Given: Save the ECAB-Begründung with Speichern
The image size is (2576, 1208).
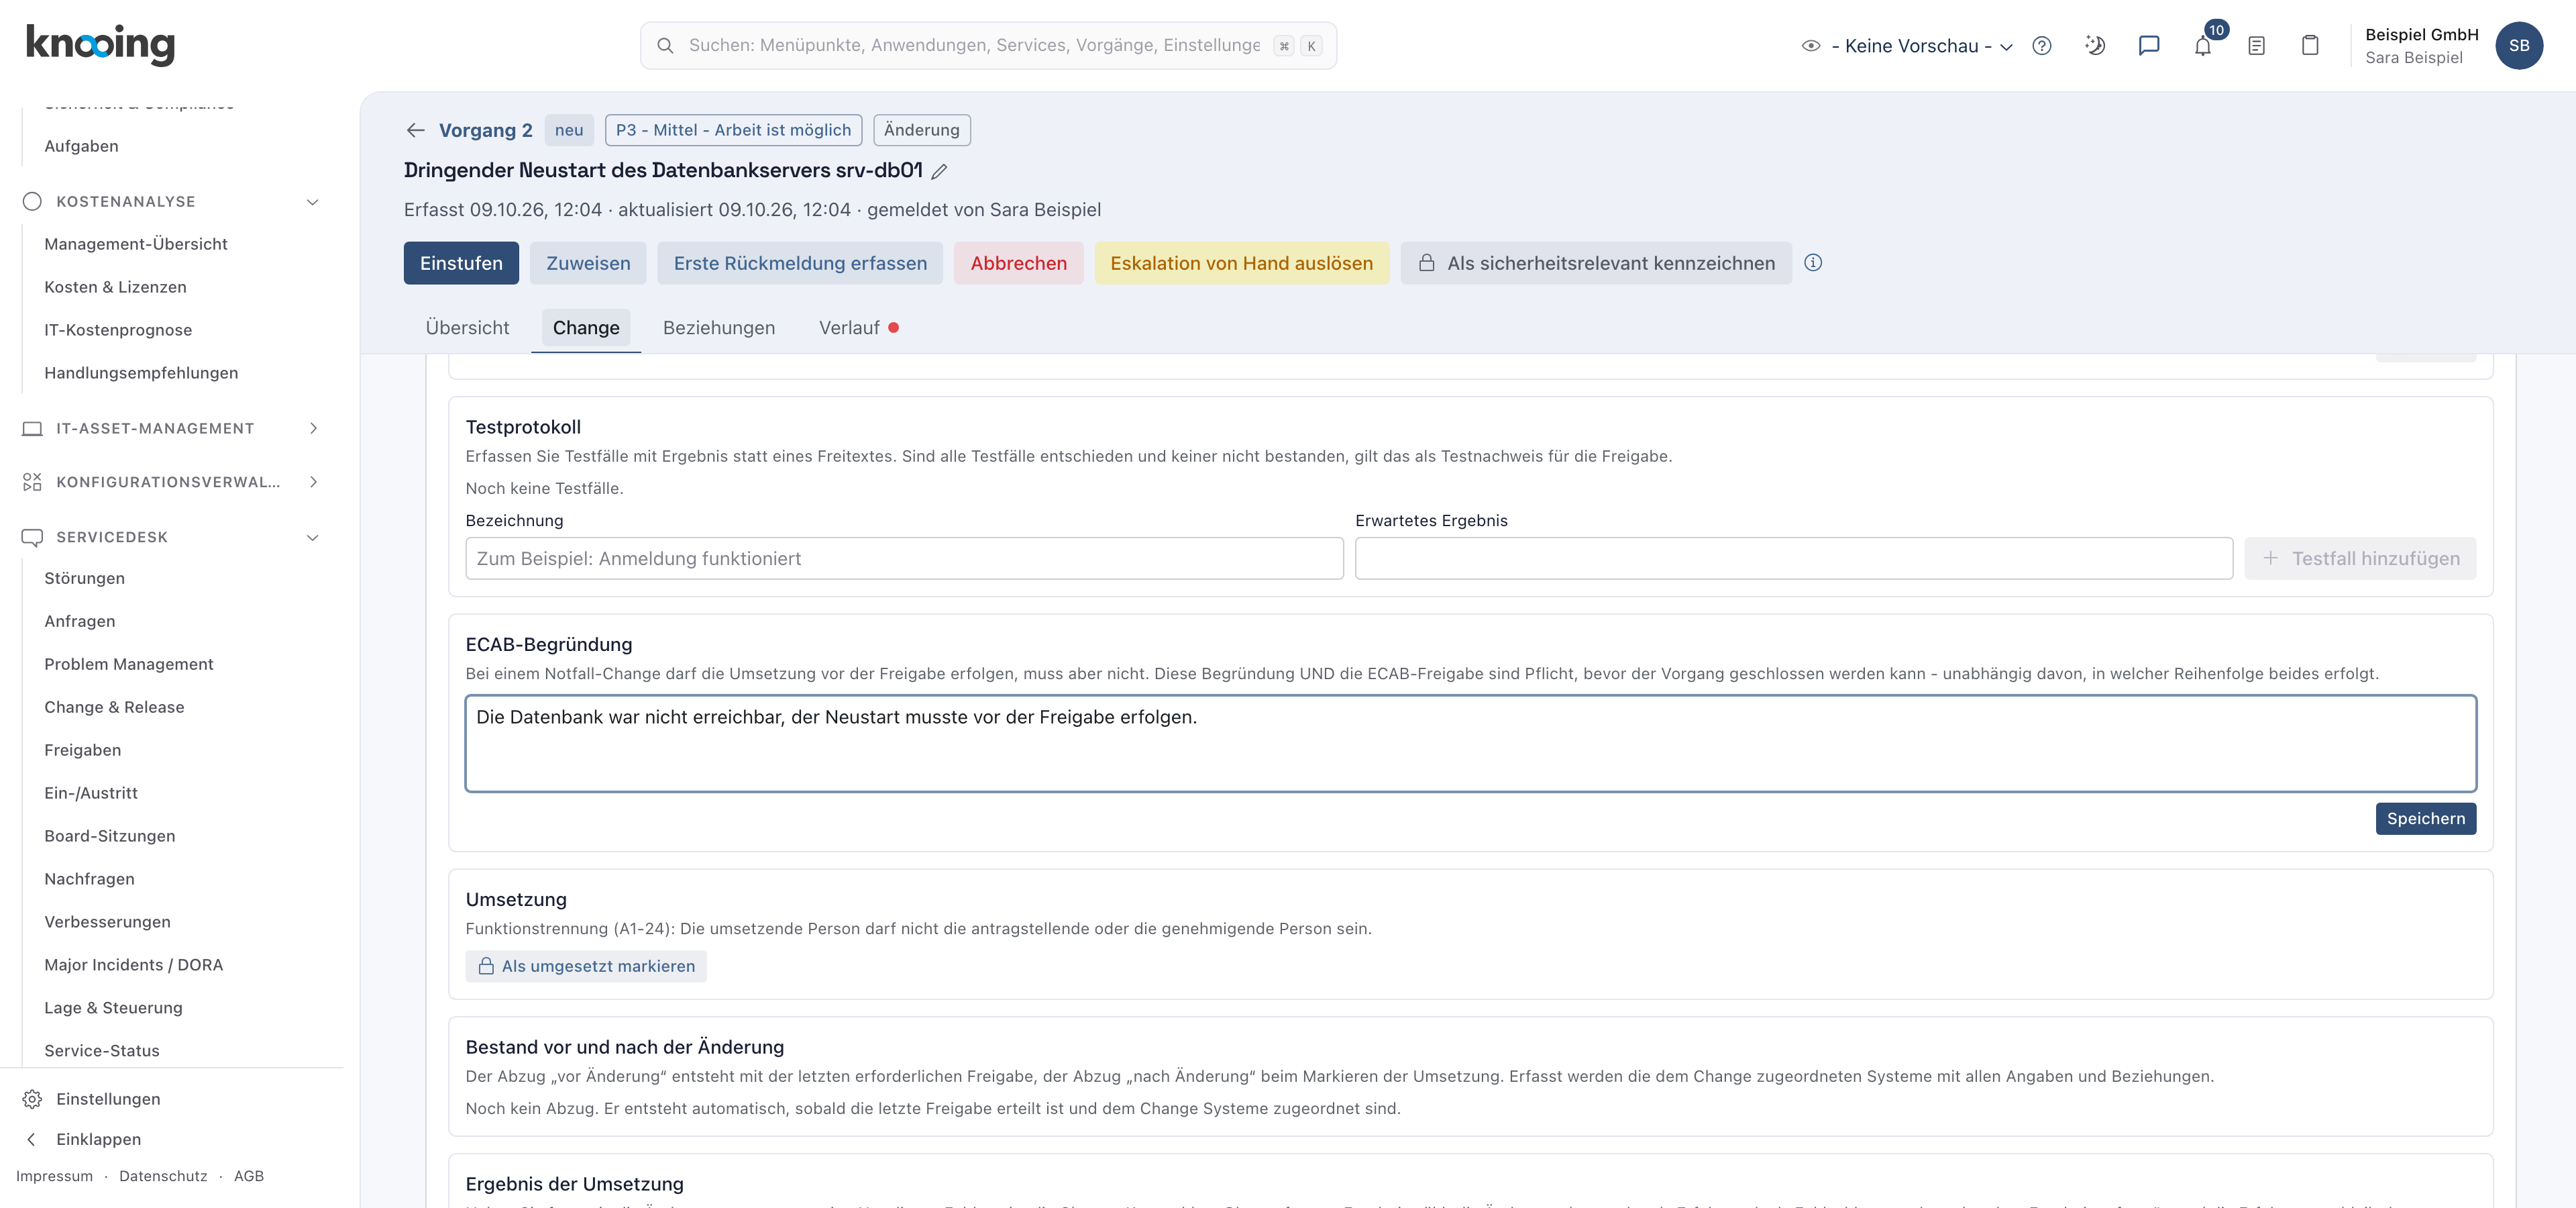Looking at the screenshot, I should (x=2426, y=818).
